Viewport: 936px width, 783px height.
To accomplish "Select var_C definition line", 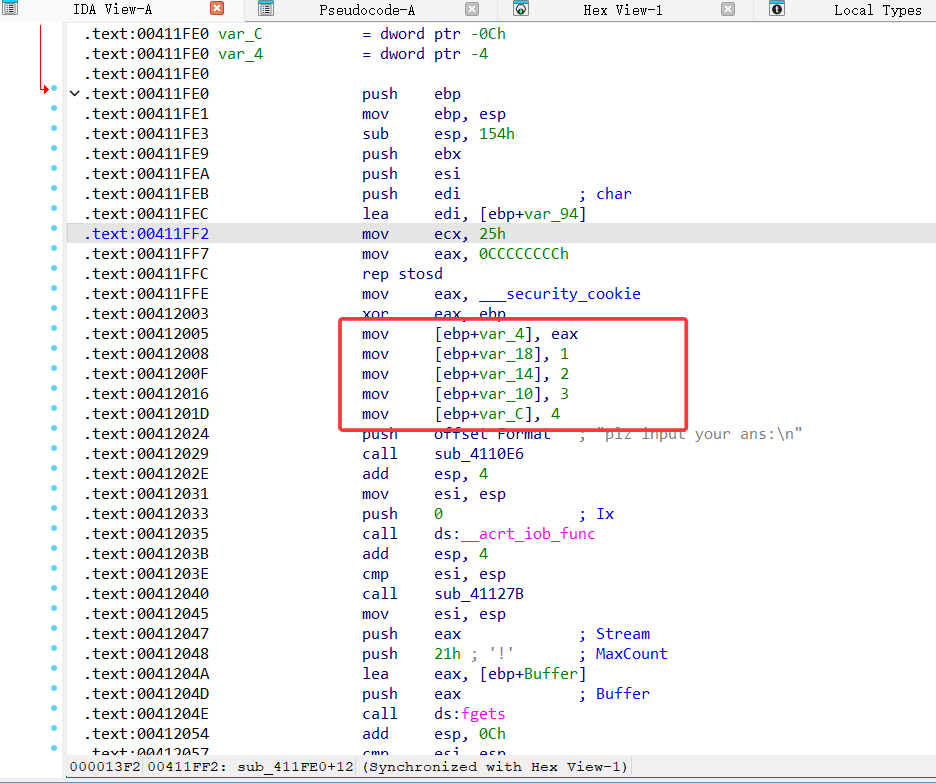I will [x=295, y=34].
